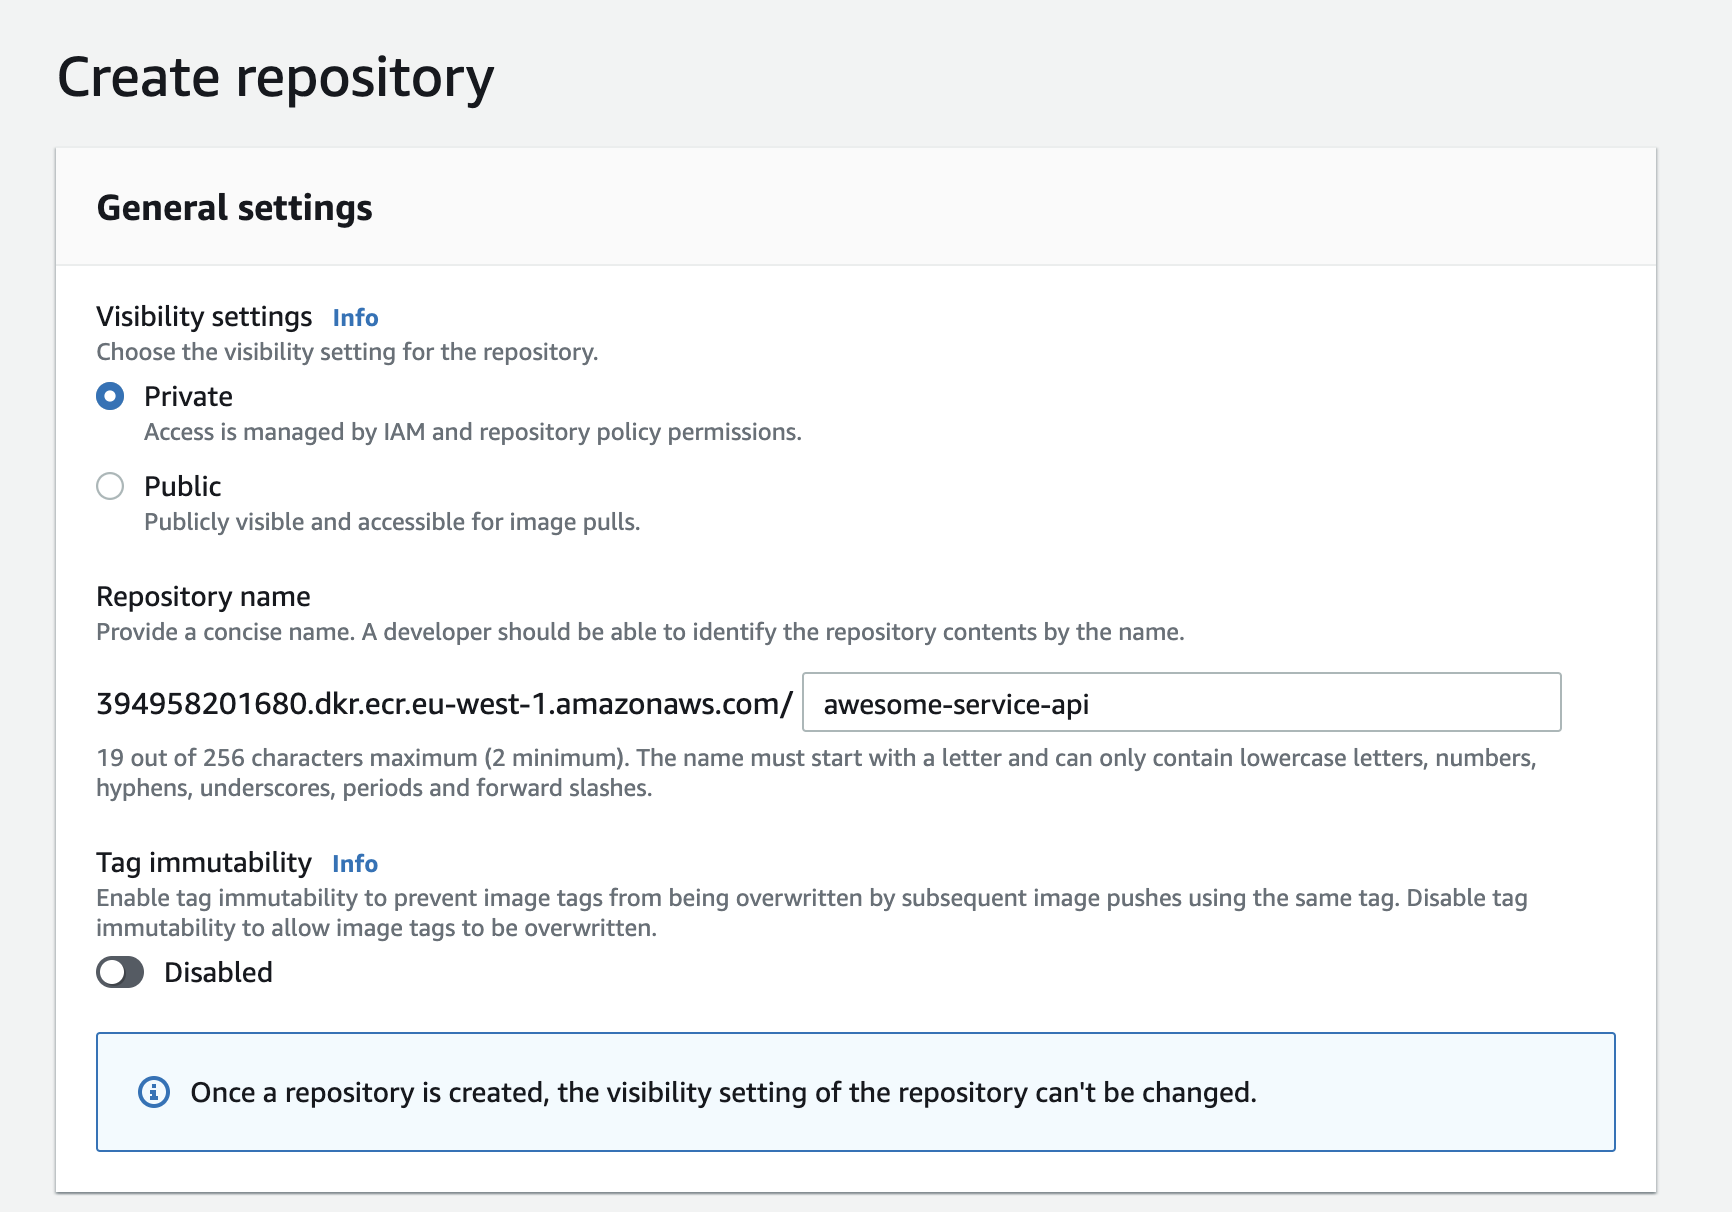Click the awesome-service-api text in the name field

click(958, 704)
